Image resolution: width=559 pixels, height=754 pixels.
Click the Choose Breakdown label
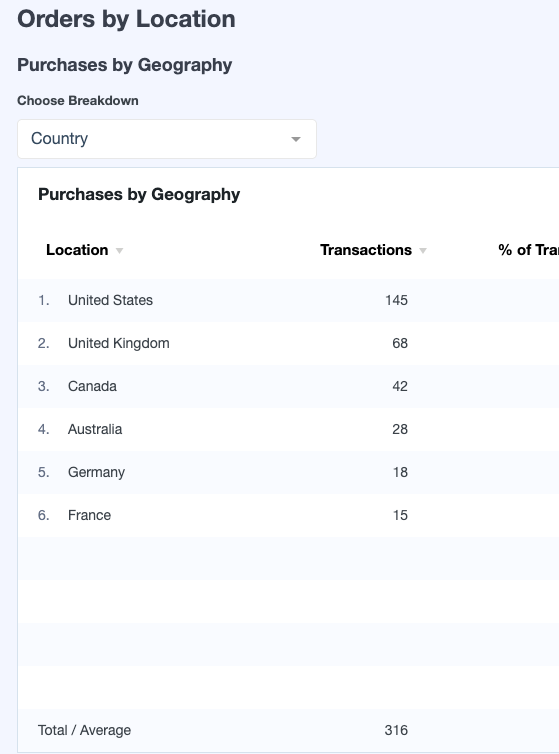pyautogui.click(x=78, y=101)
